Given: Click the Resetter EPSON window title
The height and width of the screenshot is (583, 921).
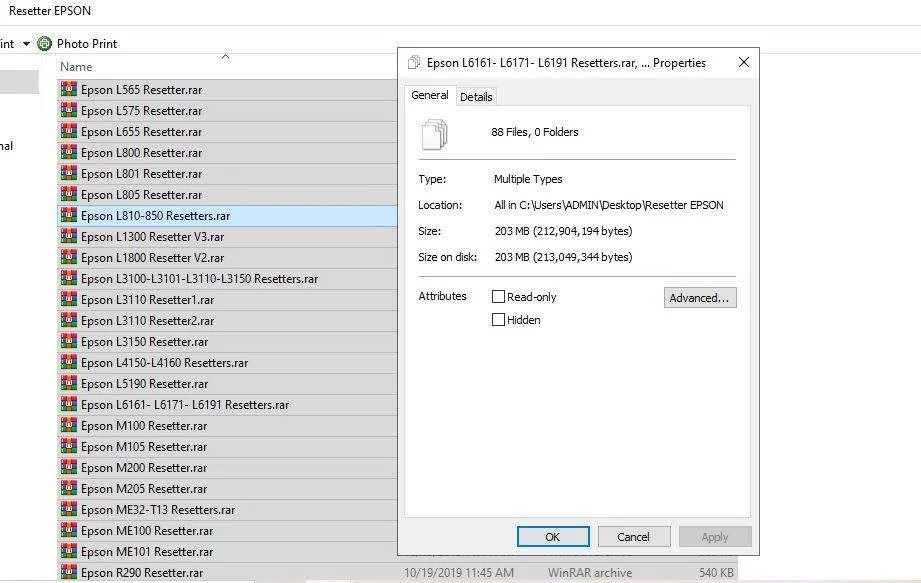Looking at the screenshot, I should (50, 11).
